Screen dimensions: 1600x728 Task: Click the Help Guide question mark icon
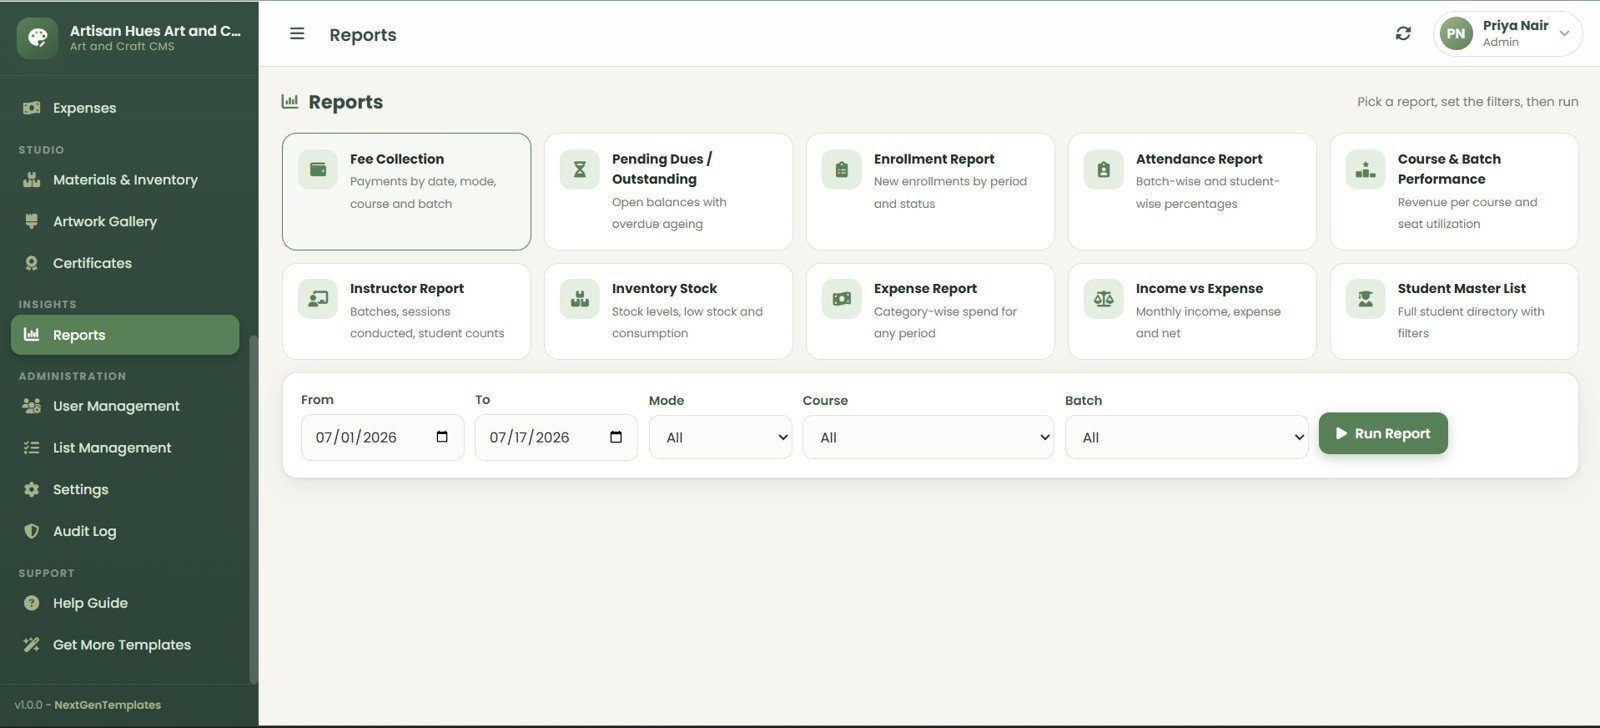click(x=32, y=603)
